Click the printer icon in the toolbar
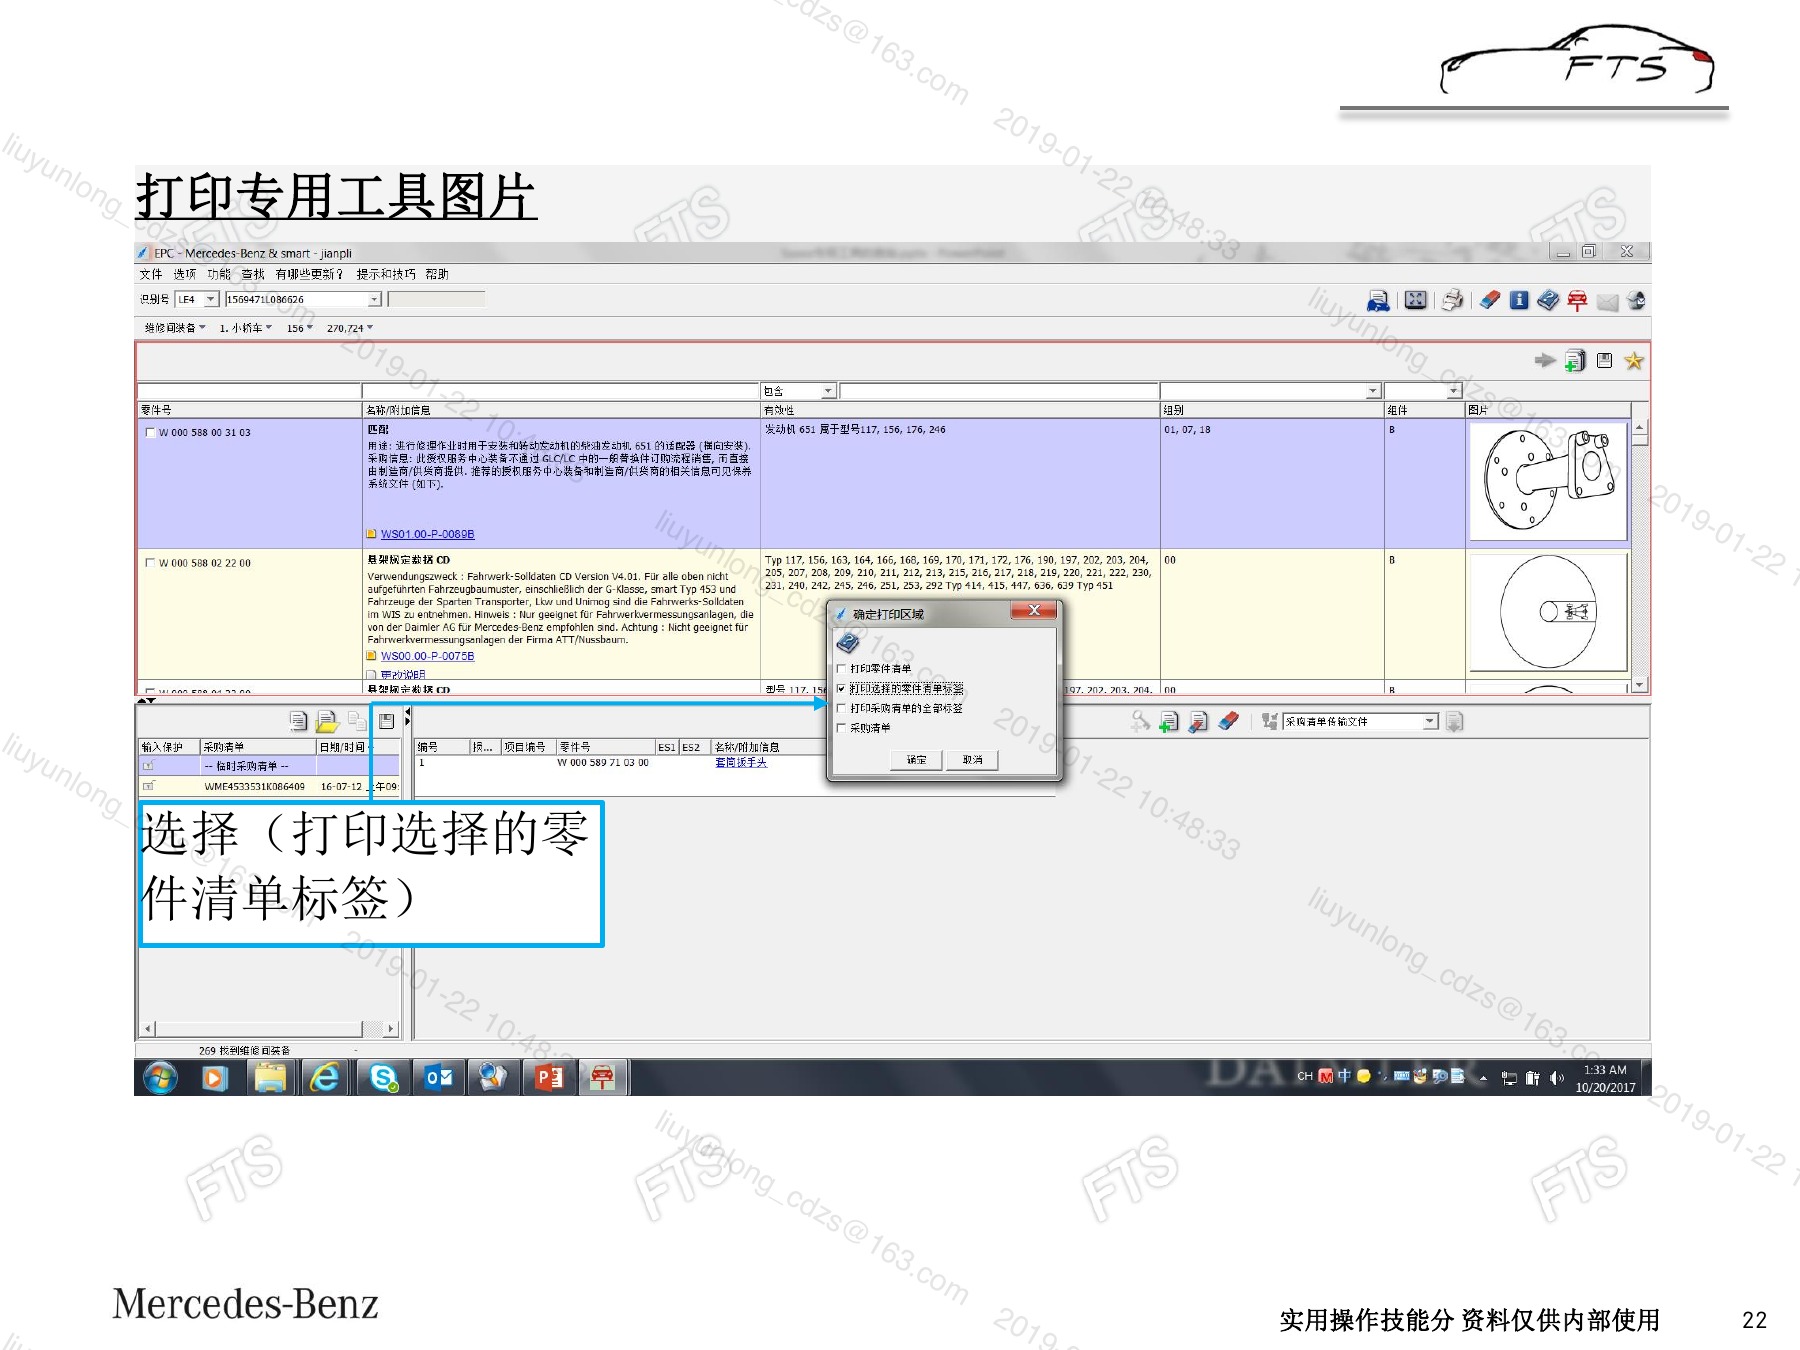Image resolution: width=1800 pixels, height=1350 pixels. (x=1453, y=300)
